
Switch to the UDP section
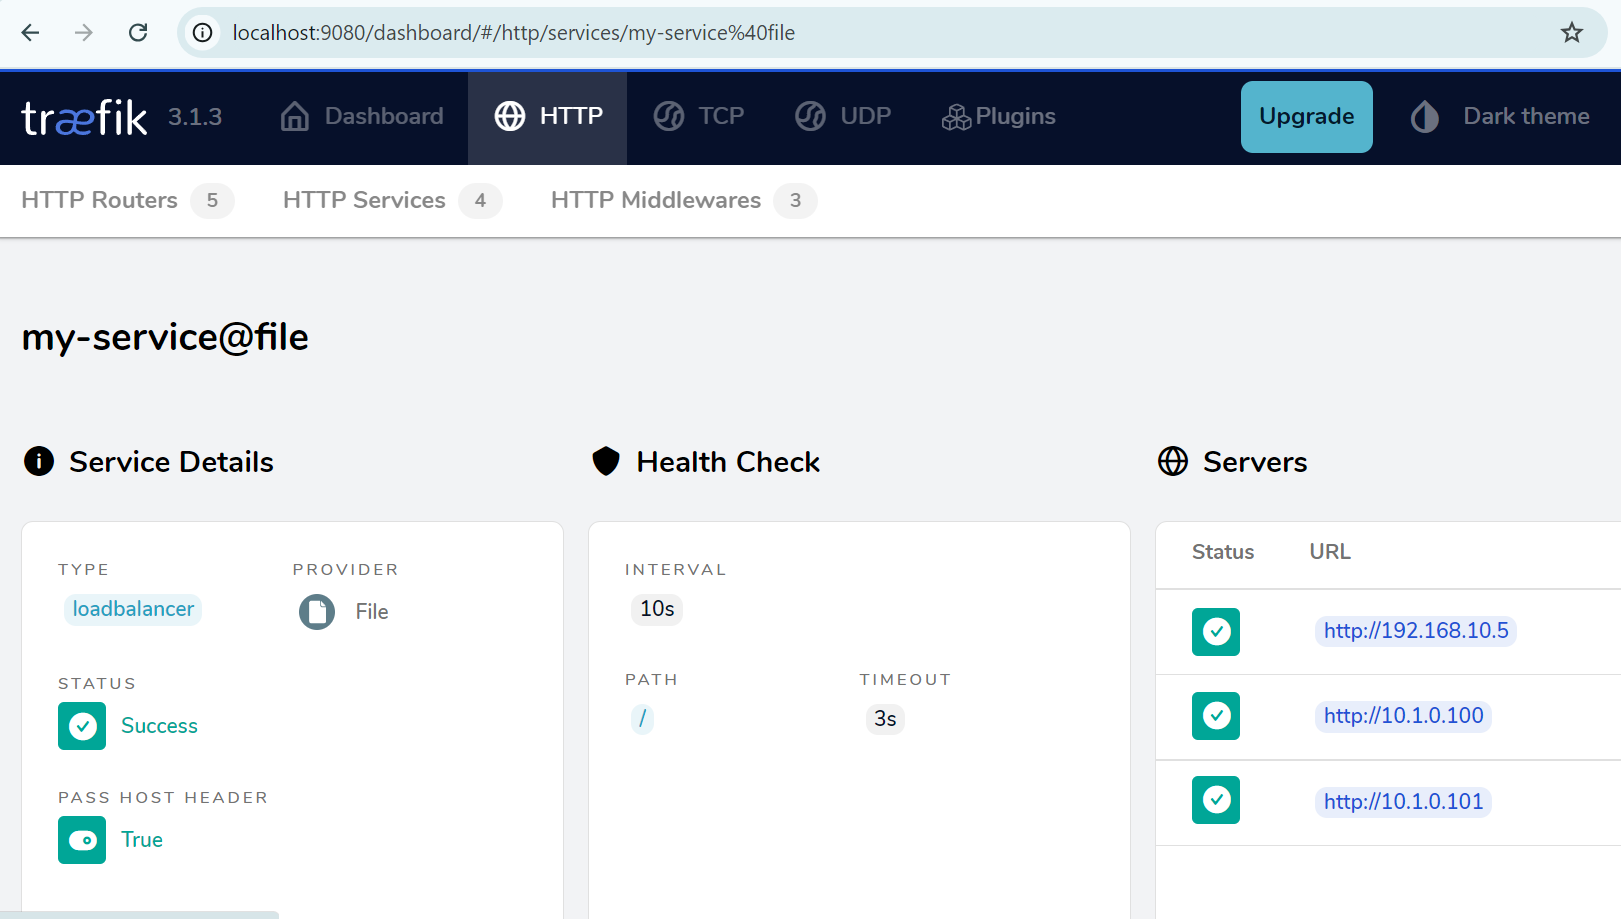tap(843, 116)
